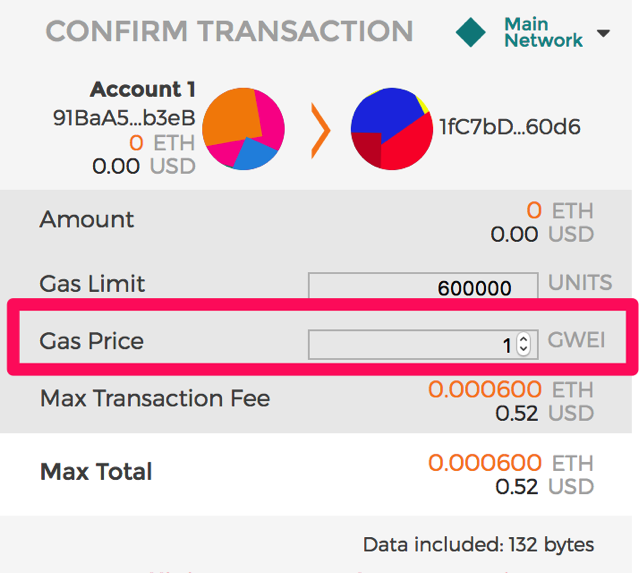
Task: Click the Account 1 sender identicon
Action: [243, 129]
